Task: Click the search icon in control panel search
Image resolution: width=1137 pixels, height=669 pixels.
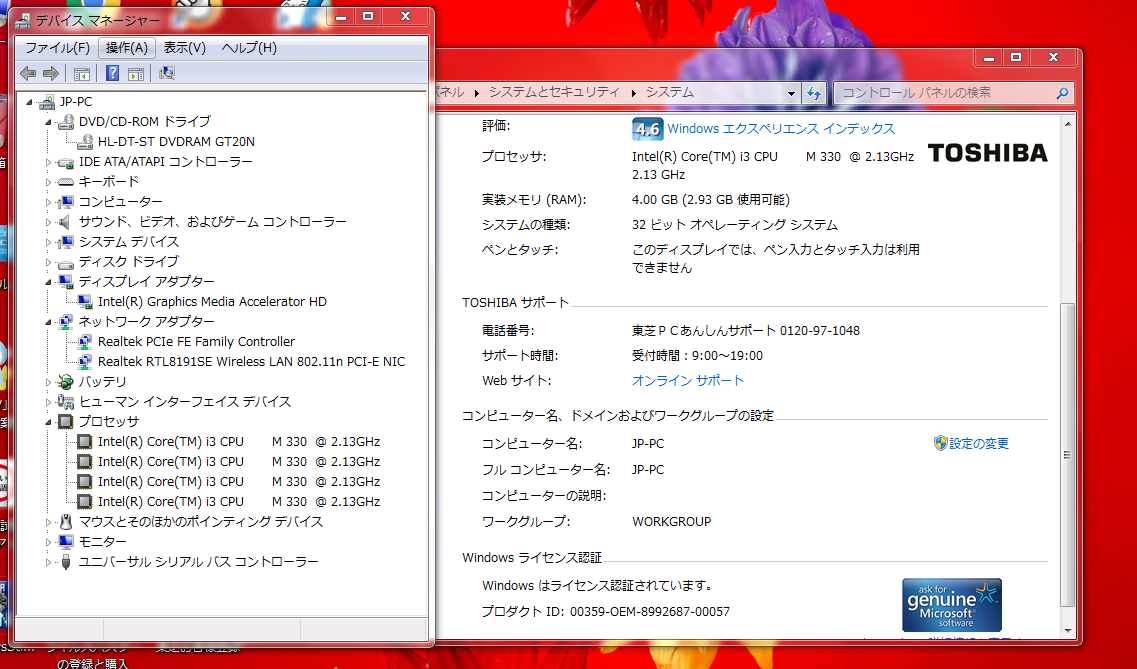Action: [1062, 93]
